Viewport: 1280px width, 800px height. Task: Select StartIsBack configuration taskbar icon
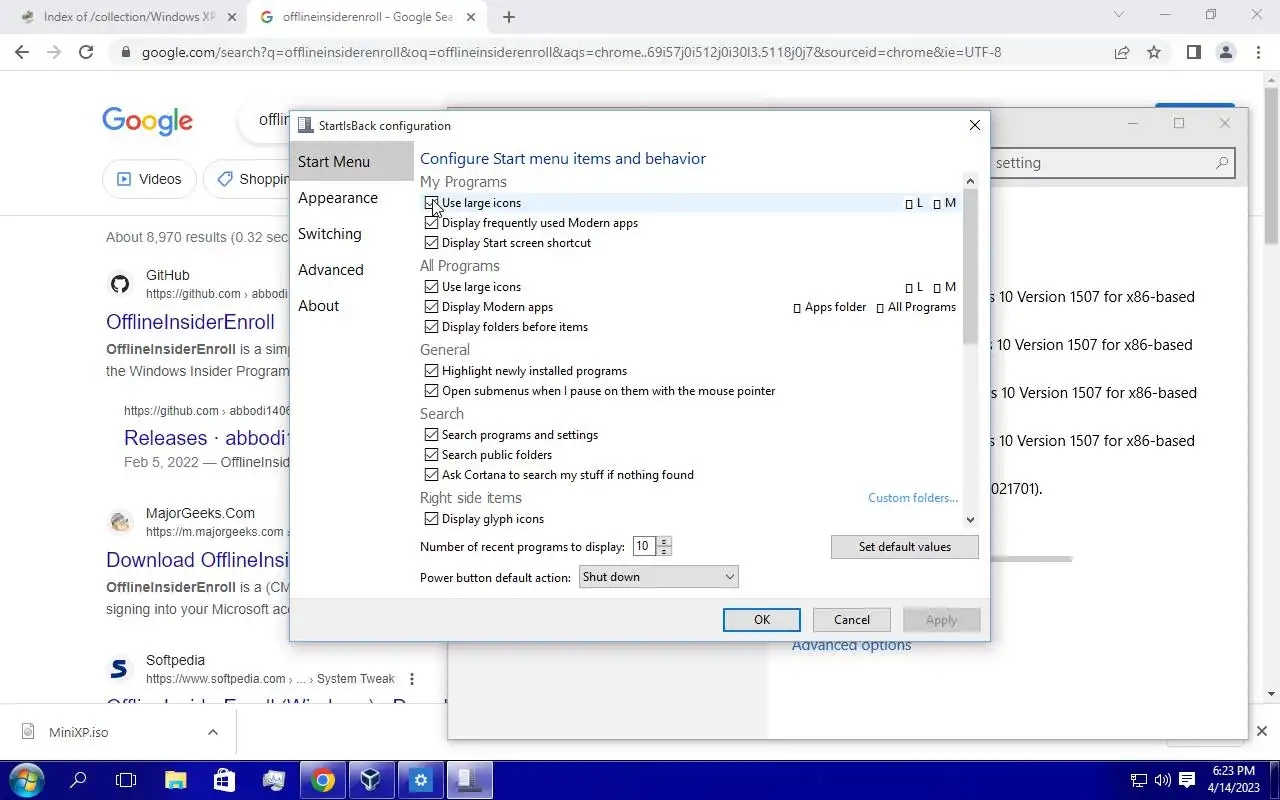pos(468,780)
